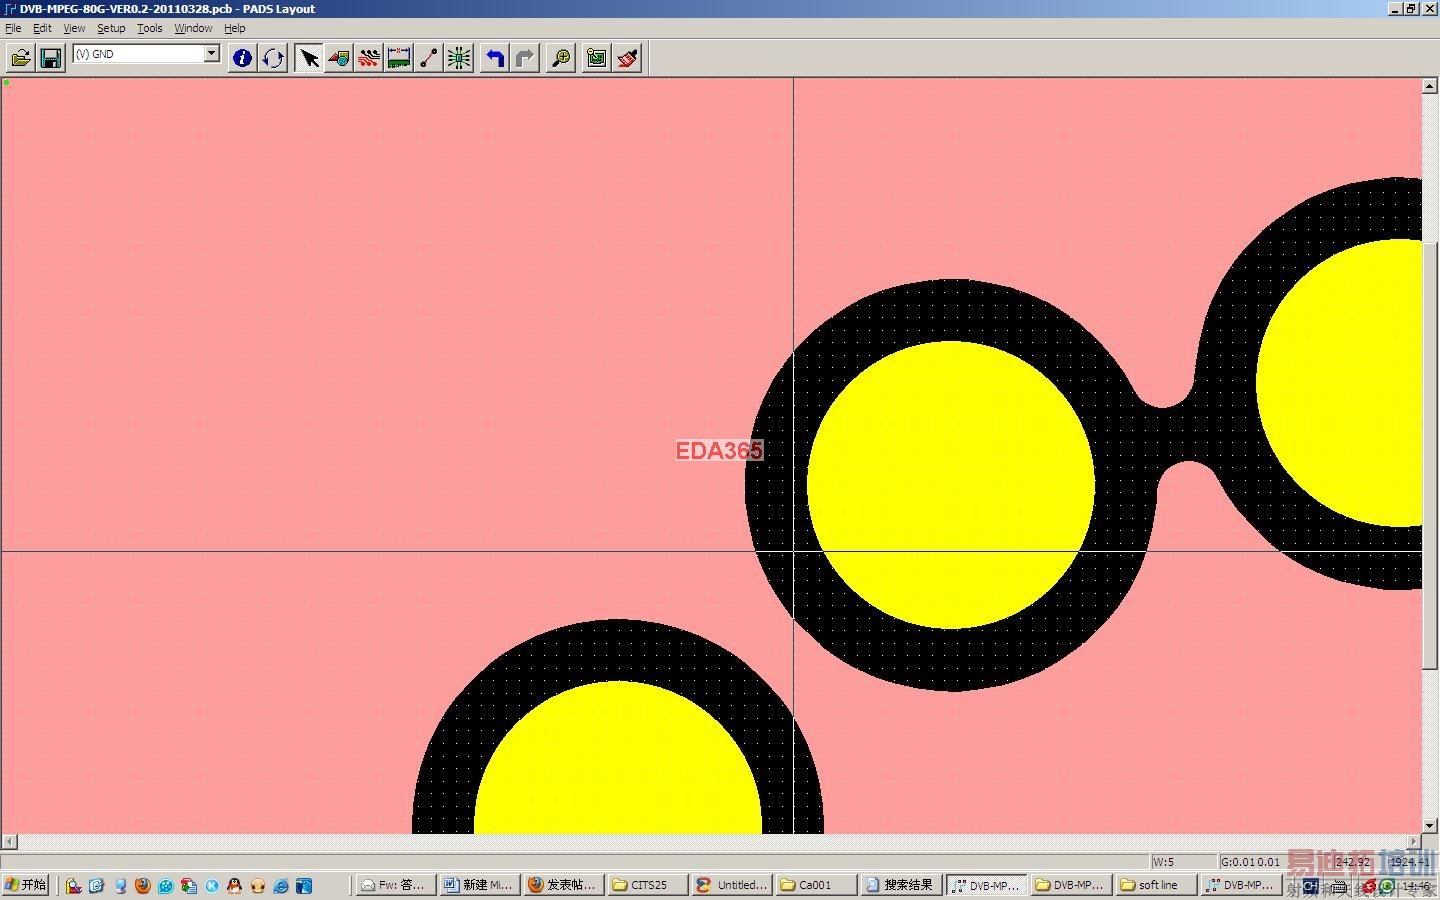Open the Drafting toolbar icon
1440x900 pixels.
coord(339,58)
